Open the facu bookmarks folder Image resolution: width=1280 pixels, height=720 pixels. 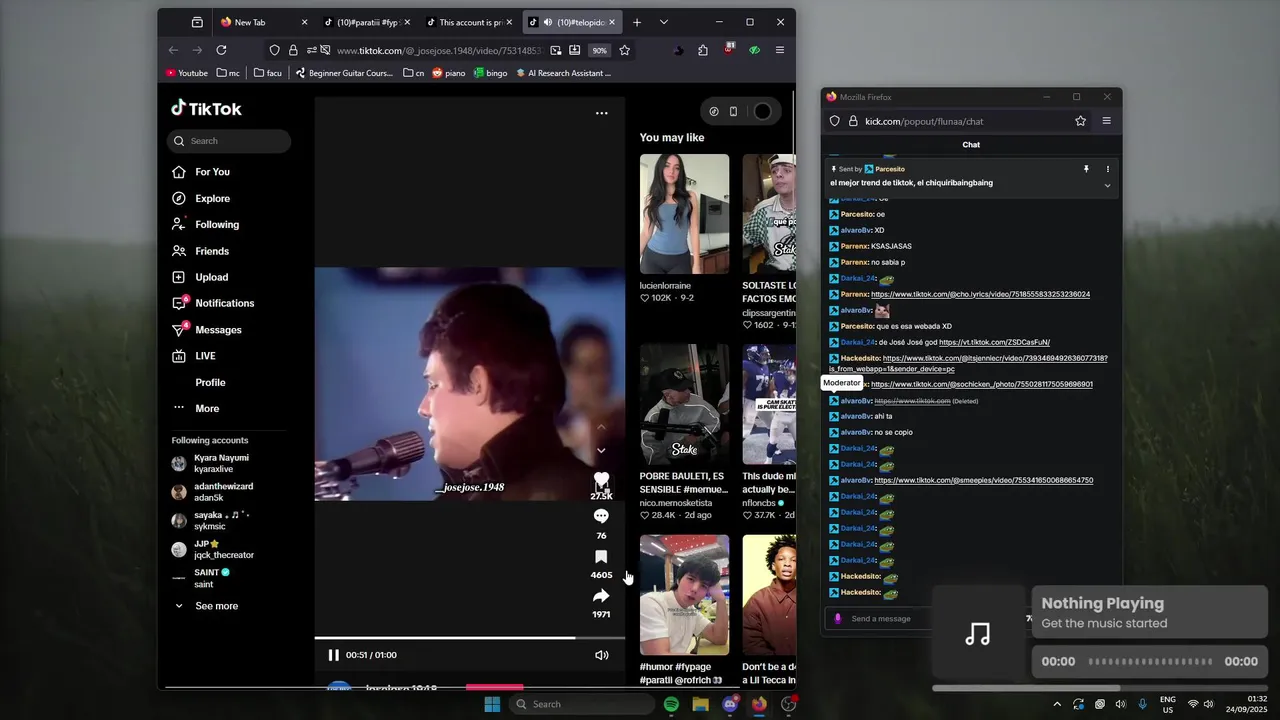click(268, 73)
